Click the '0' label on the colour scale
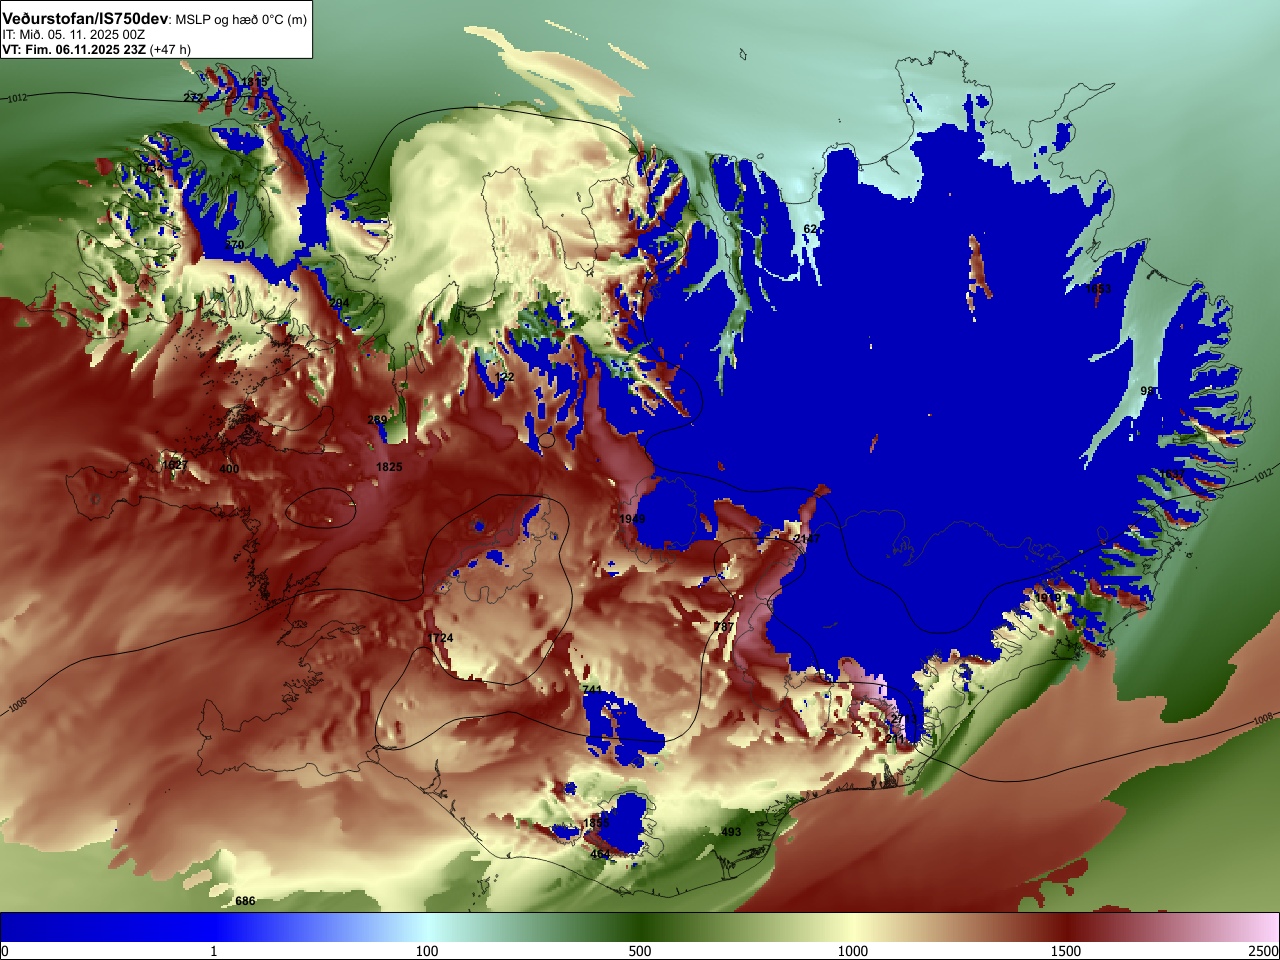Viewport: 1280px width, 960px height. (5, 951)
